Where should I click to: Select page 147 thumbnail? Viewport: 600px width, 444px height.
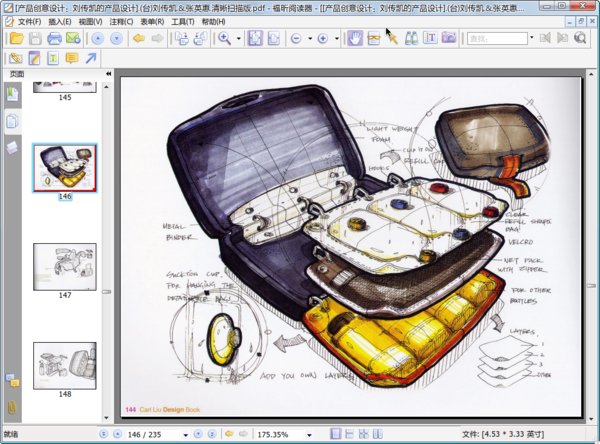point(65,265)
